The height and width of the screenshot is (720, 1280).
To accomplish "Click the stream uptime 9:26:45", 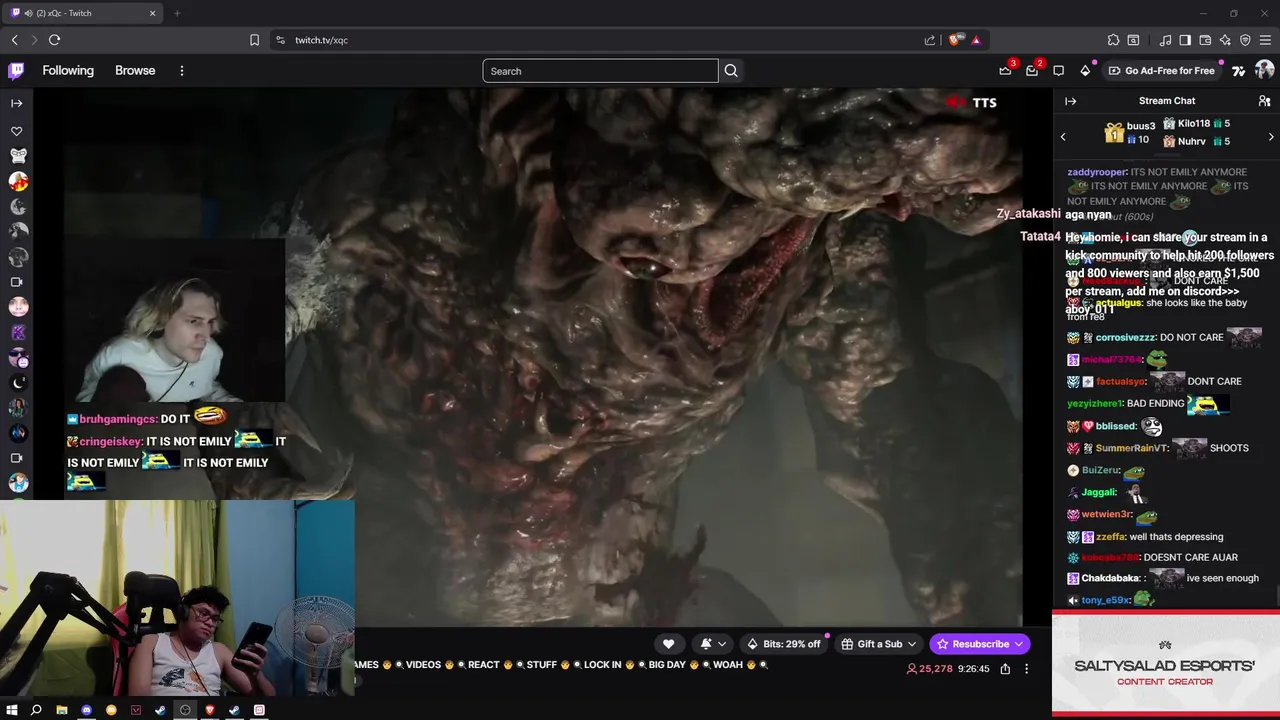I will (973, 669).
